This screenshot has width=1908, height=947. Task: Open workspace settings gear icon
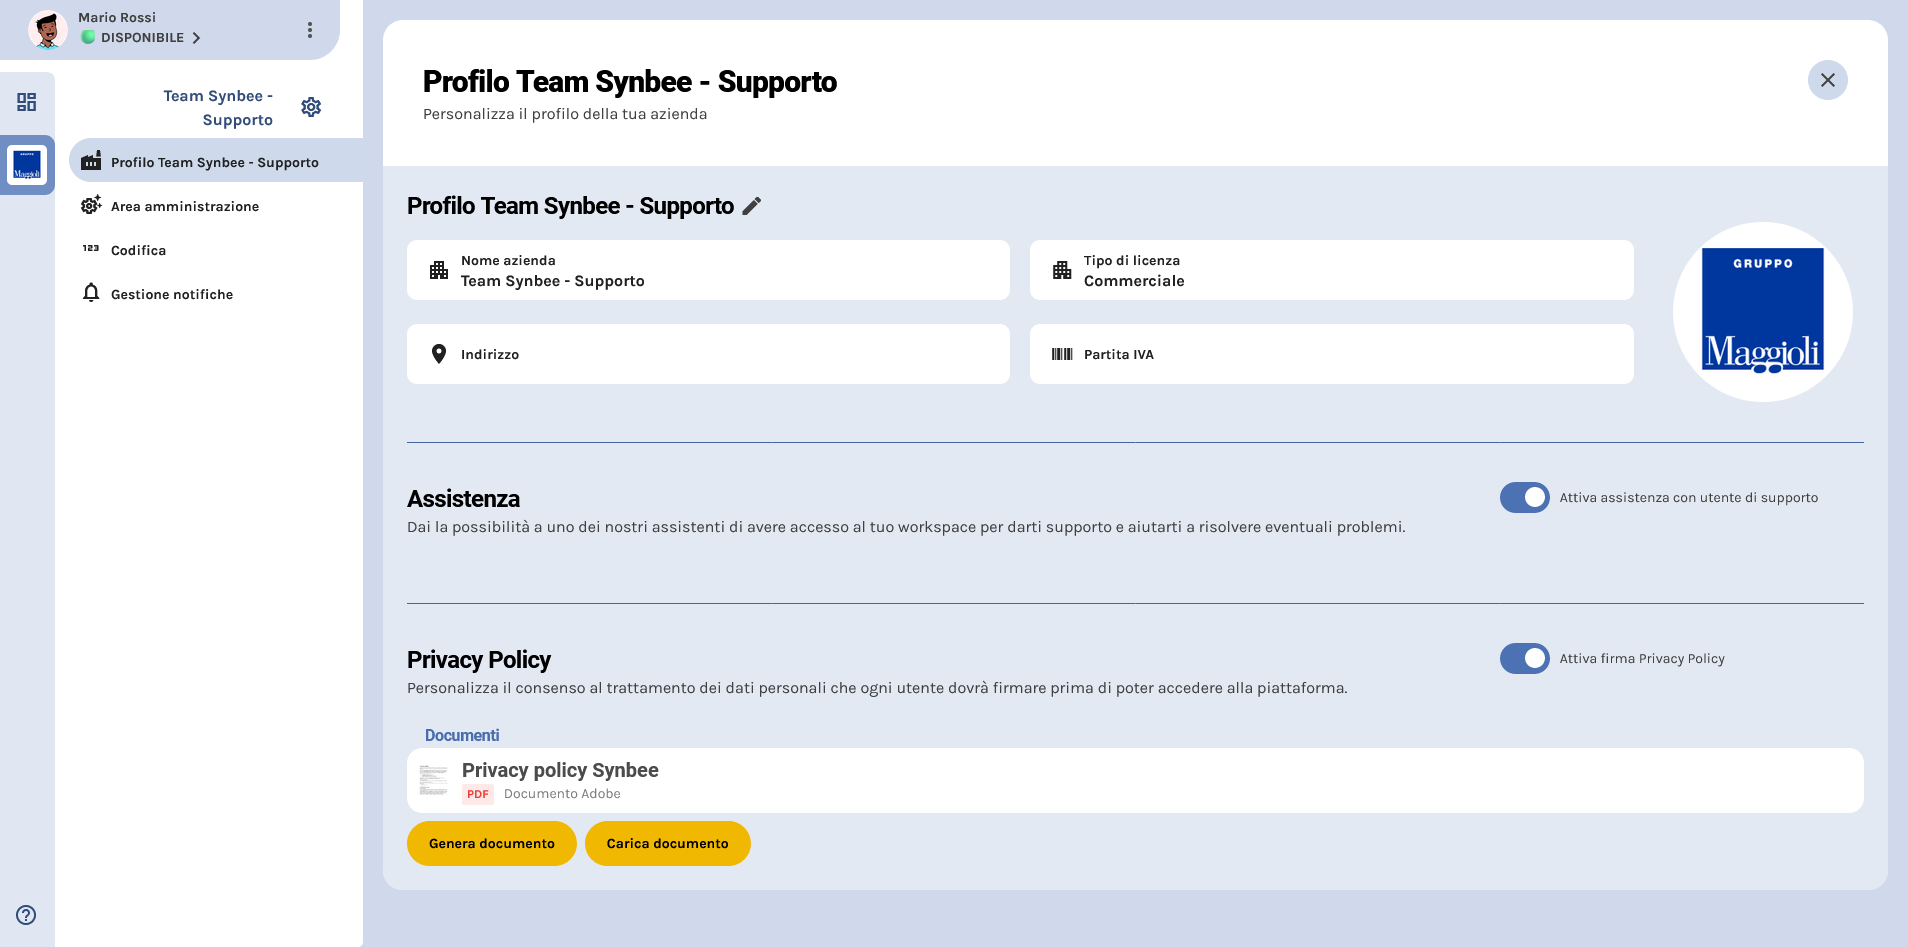point(311,107)
